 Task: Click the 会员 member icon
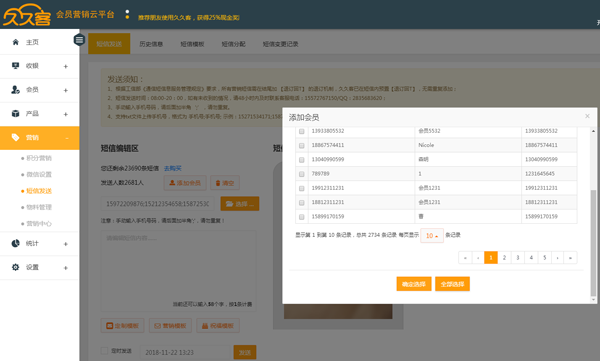point(15,90)
